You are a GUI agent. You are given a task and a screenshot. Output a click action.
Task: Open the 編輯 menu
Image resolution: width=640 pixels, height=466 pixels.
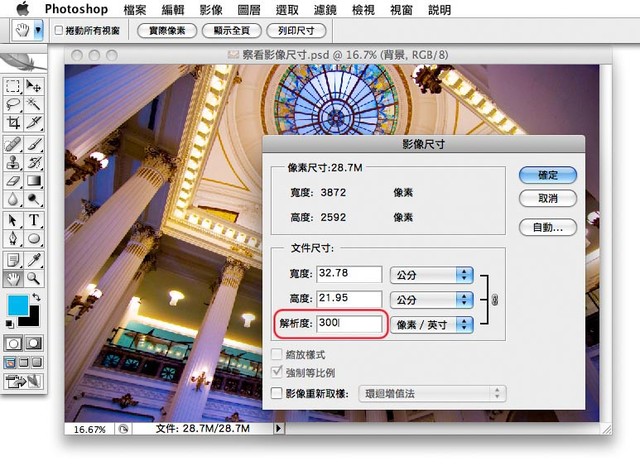point(173,9)
